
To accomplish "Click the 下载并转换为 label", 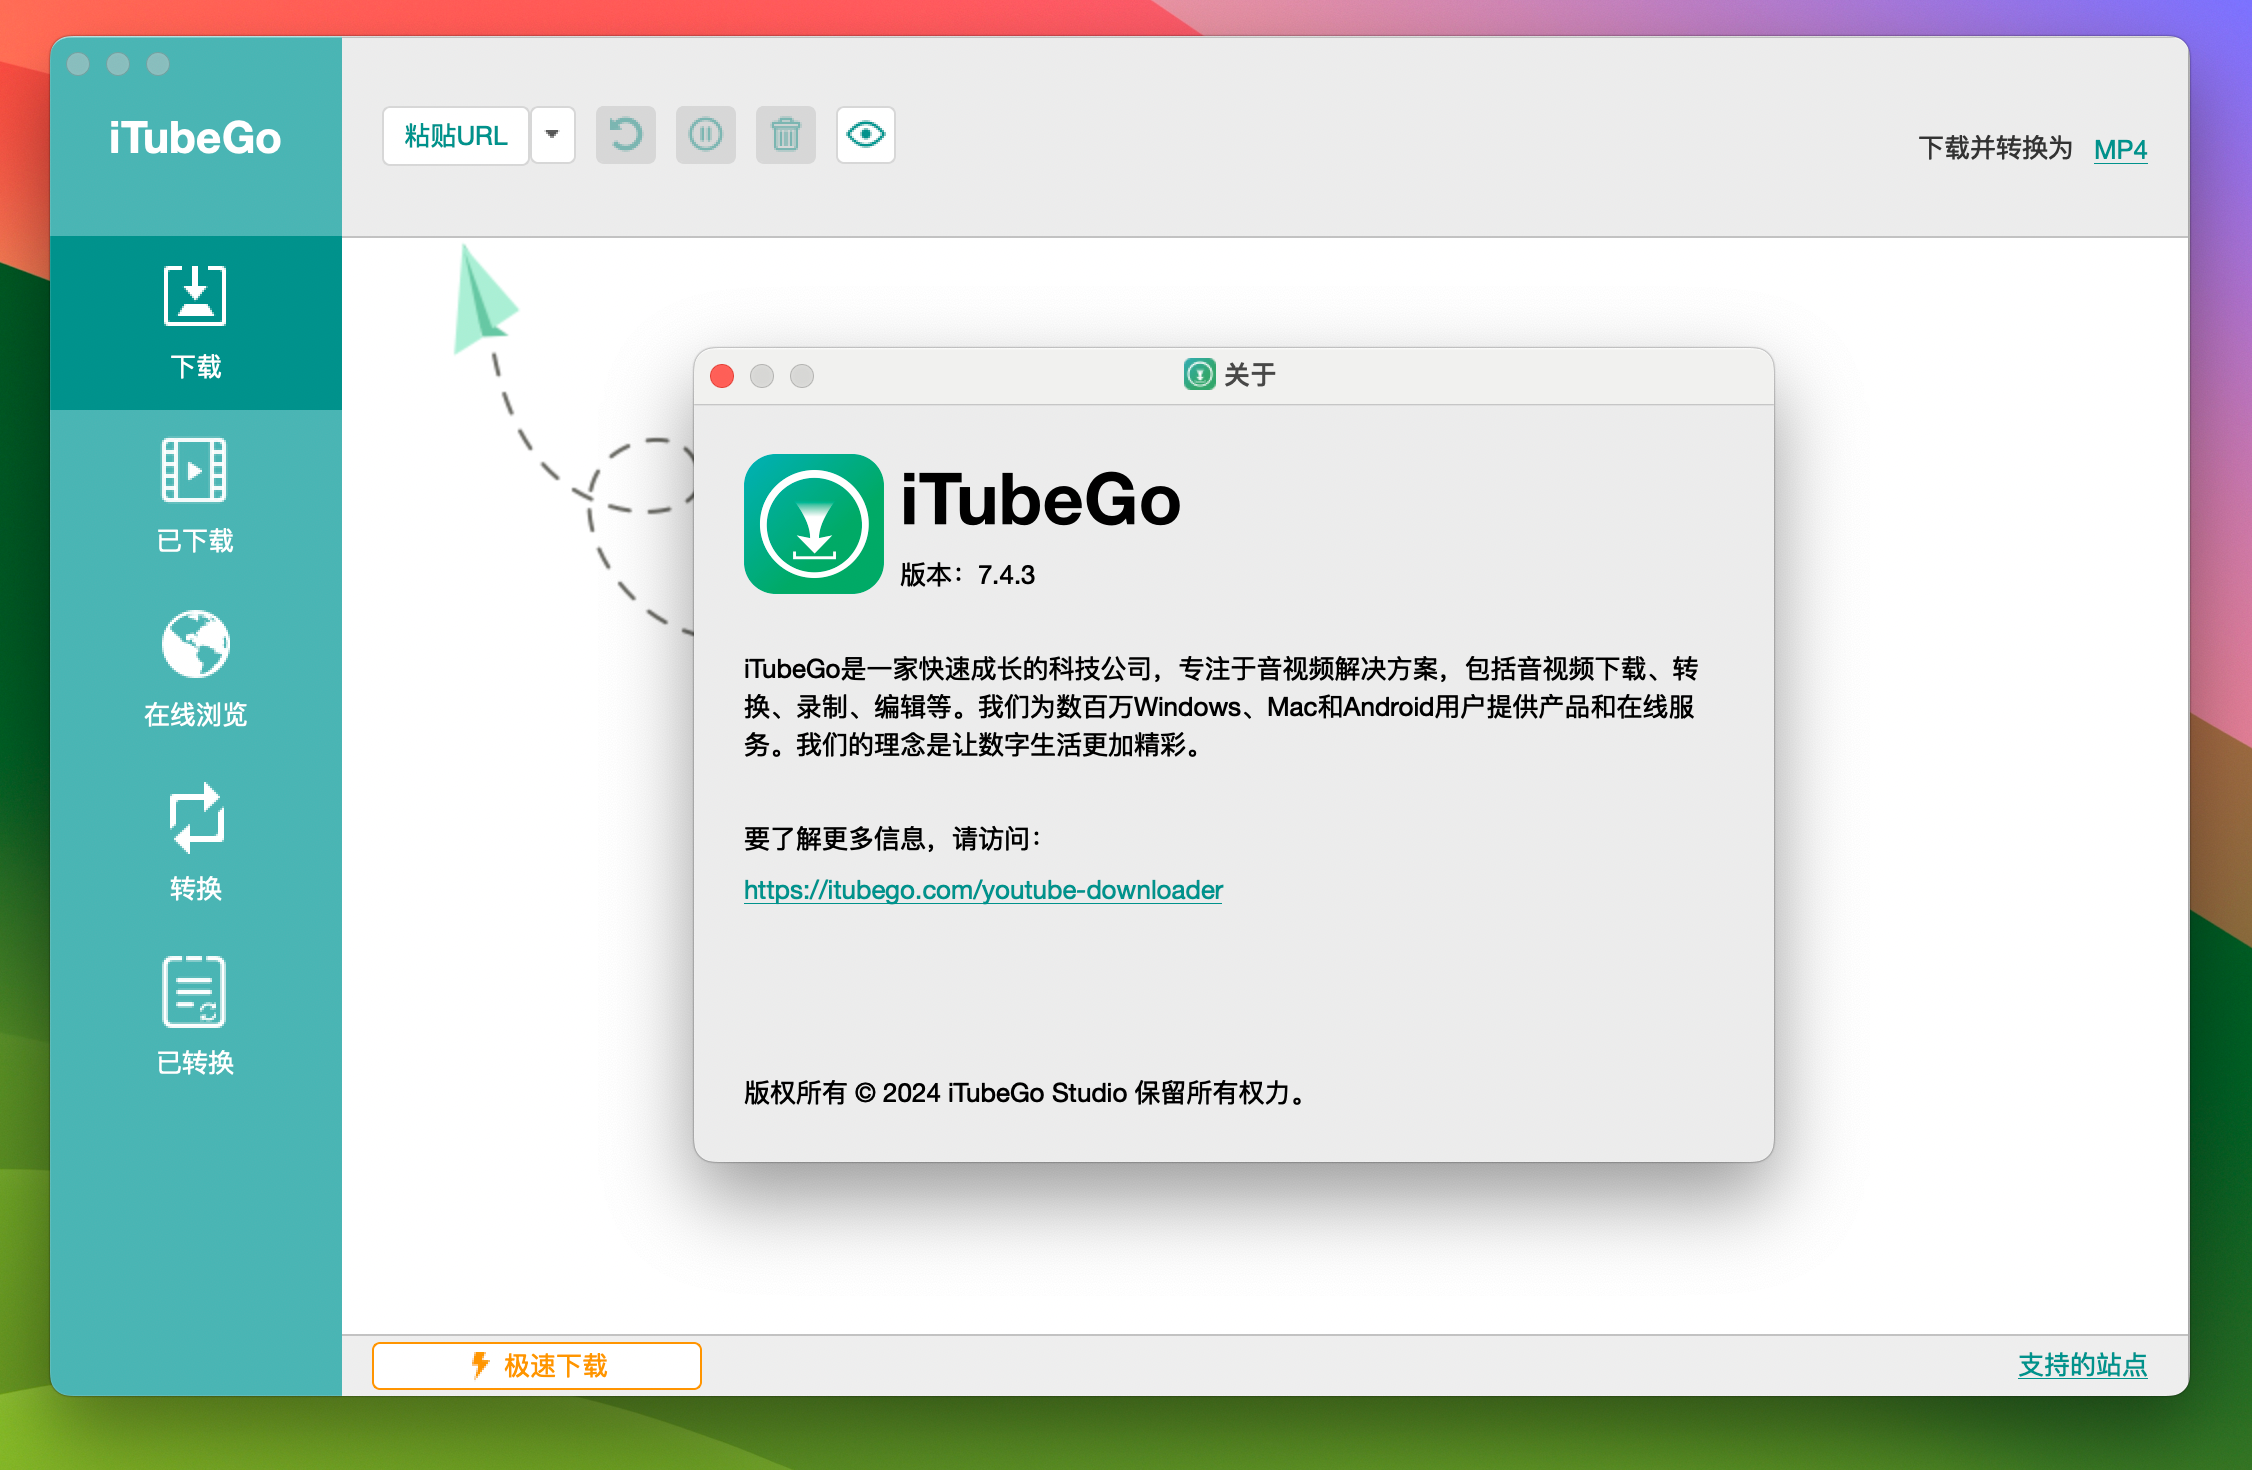I will [1995, 149].
